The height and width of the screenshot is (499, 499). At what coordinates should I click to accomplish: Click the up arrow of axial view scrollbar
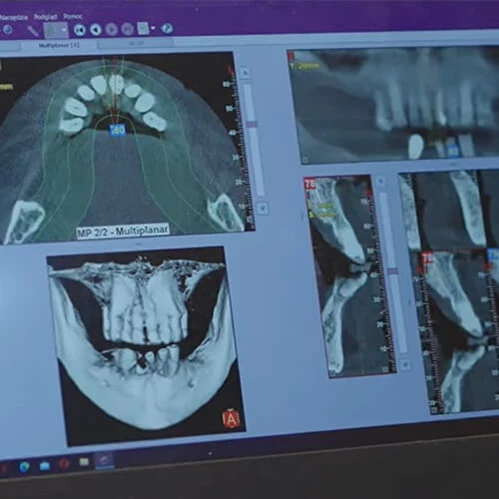(x=245, y=72)
